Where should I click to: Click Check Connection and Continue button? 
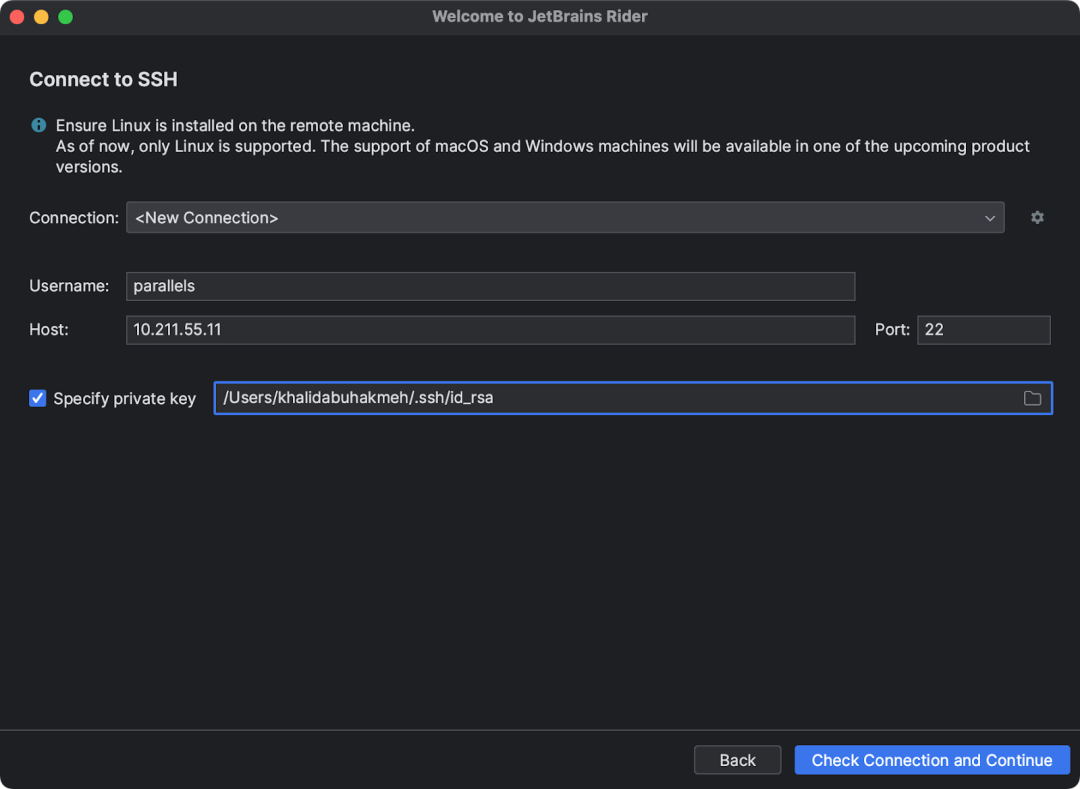point(932,760)
